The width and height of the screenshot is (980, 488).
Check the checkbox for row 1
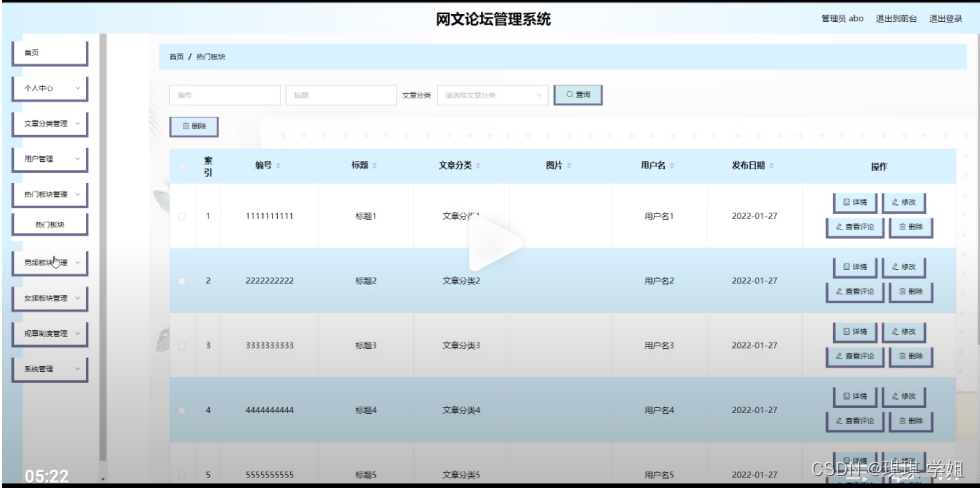click(182, 216)
